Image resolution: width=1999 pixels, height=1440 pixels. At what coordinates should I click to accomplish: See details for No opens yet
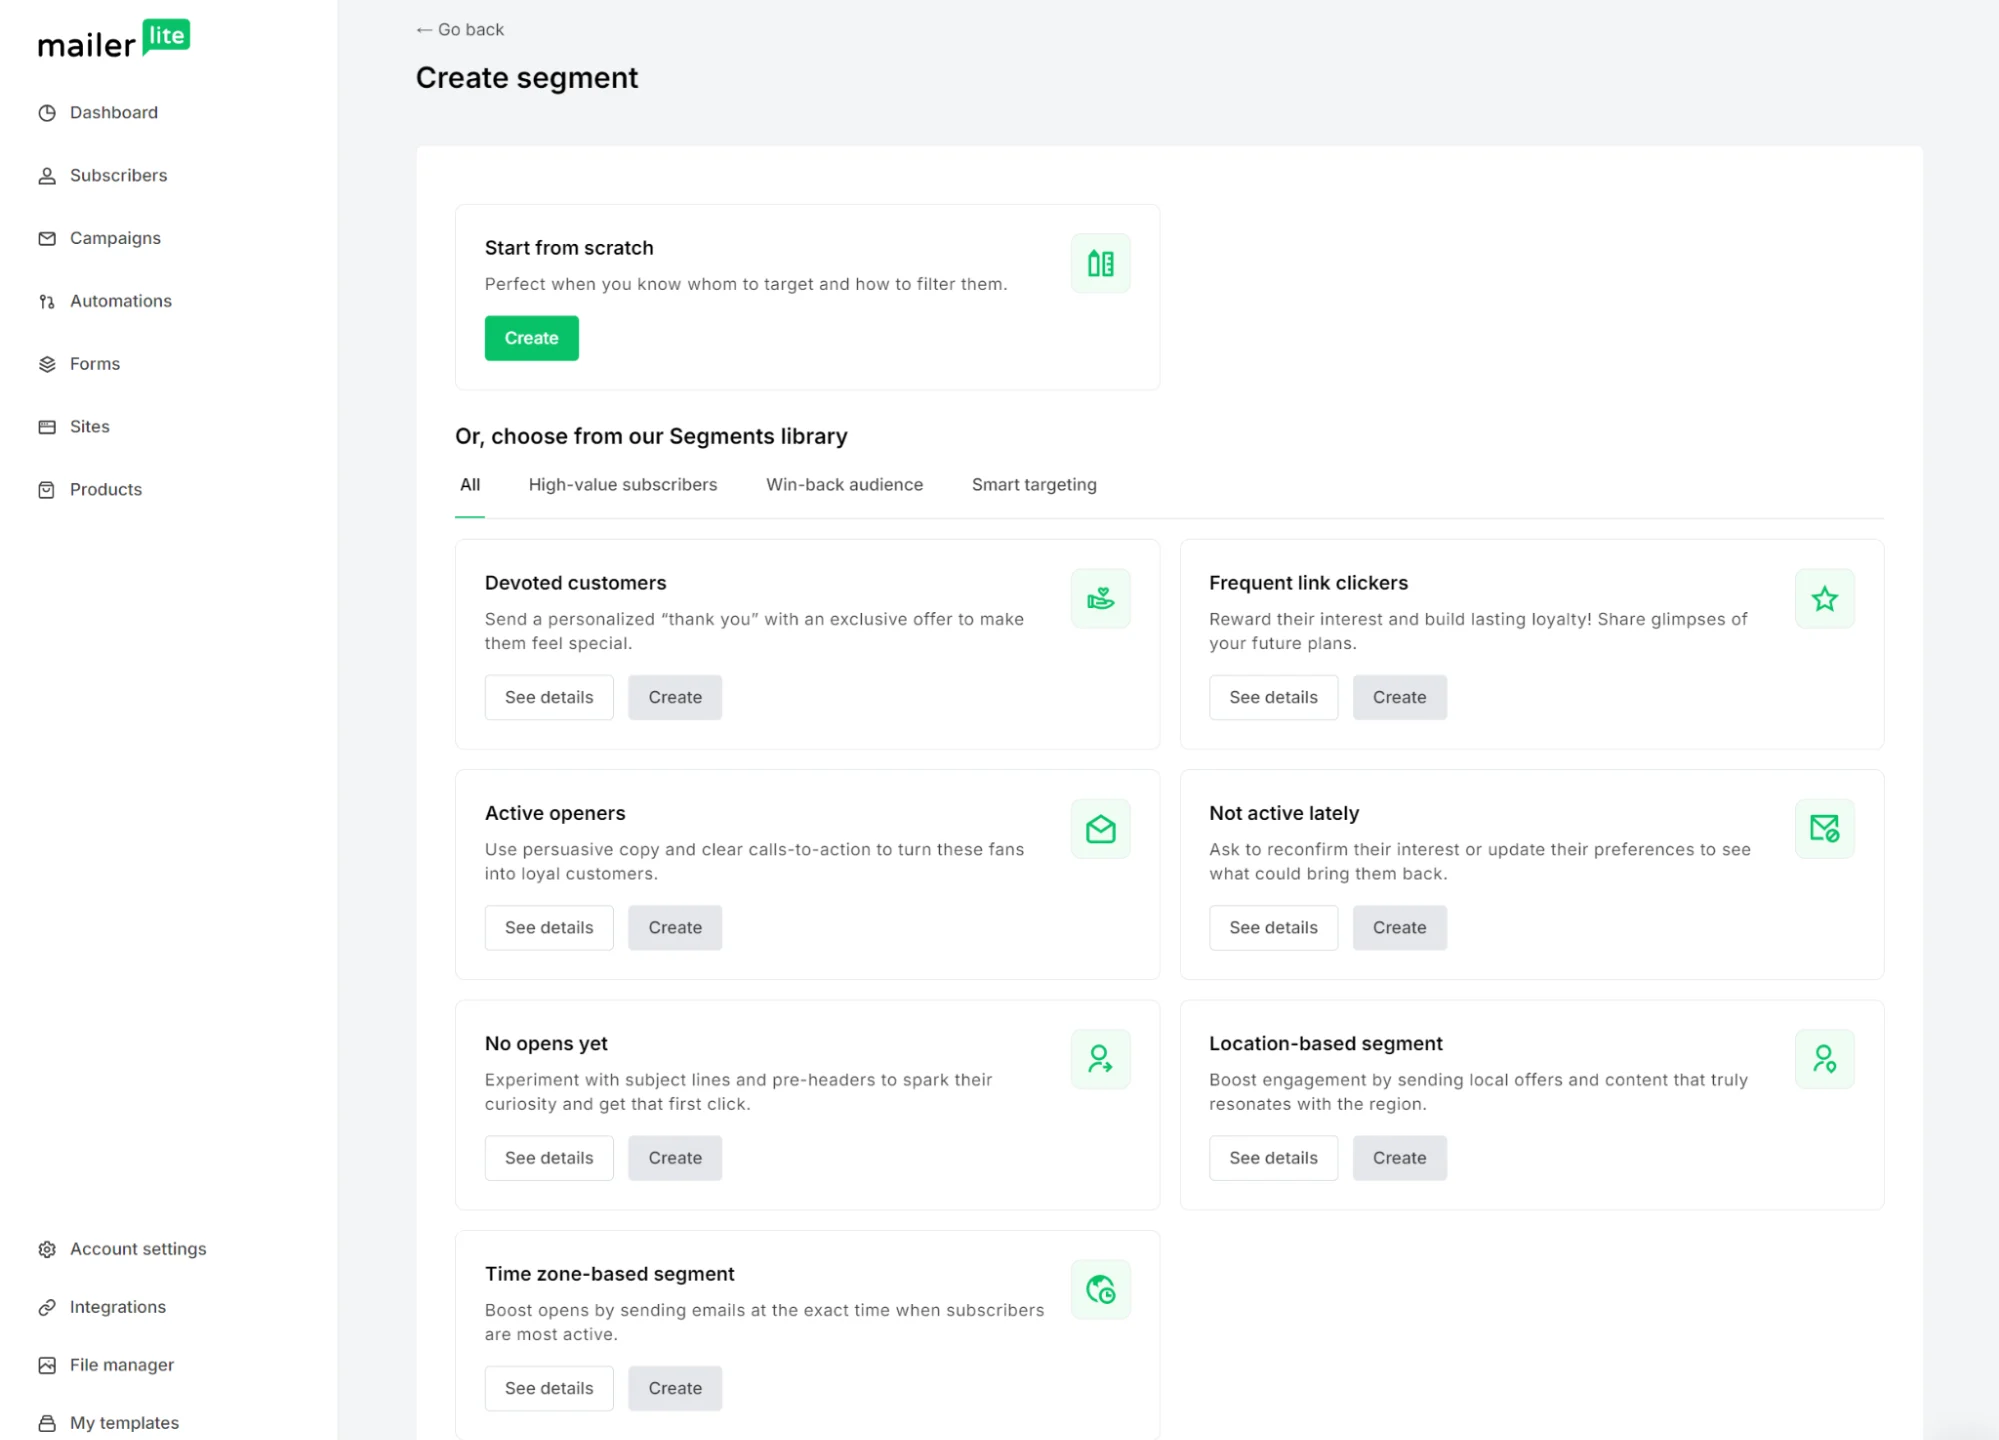[x=549, y=1158]
